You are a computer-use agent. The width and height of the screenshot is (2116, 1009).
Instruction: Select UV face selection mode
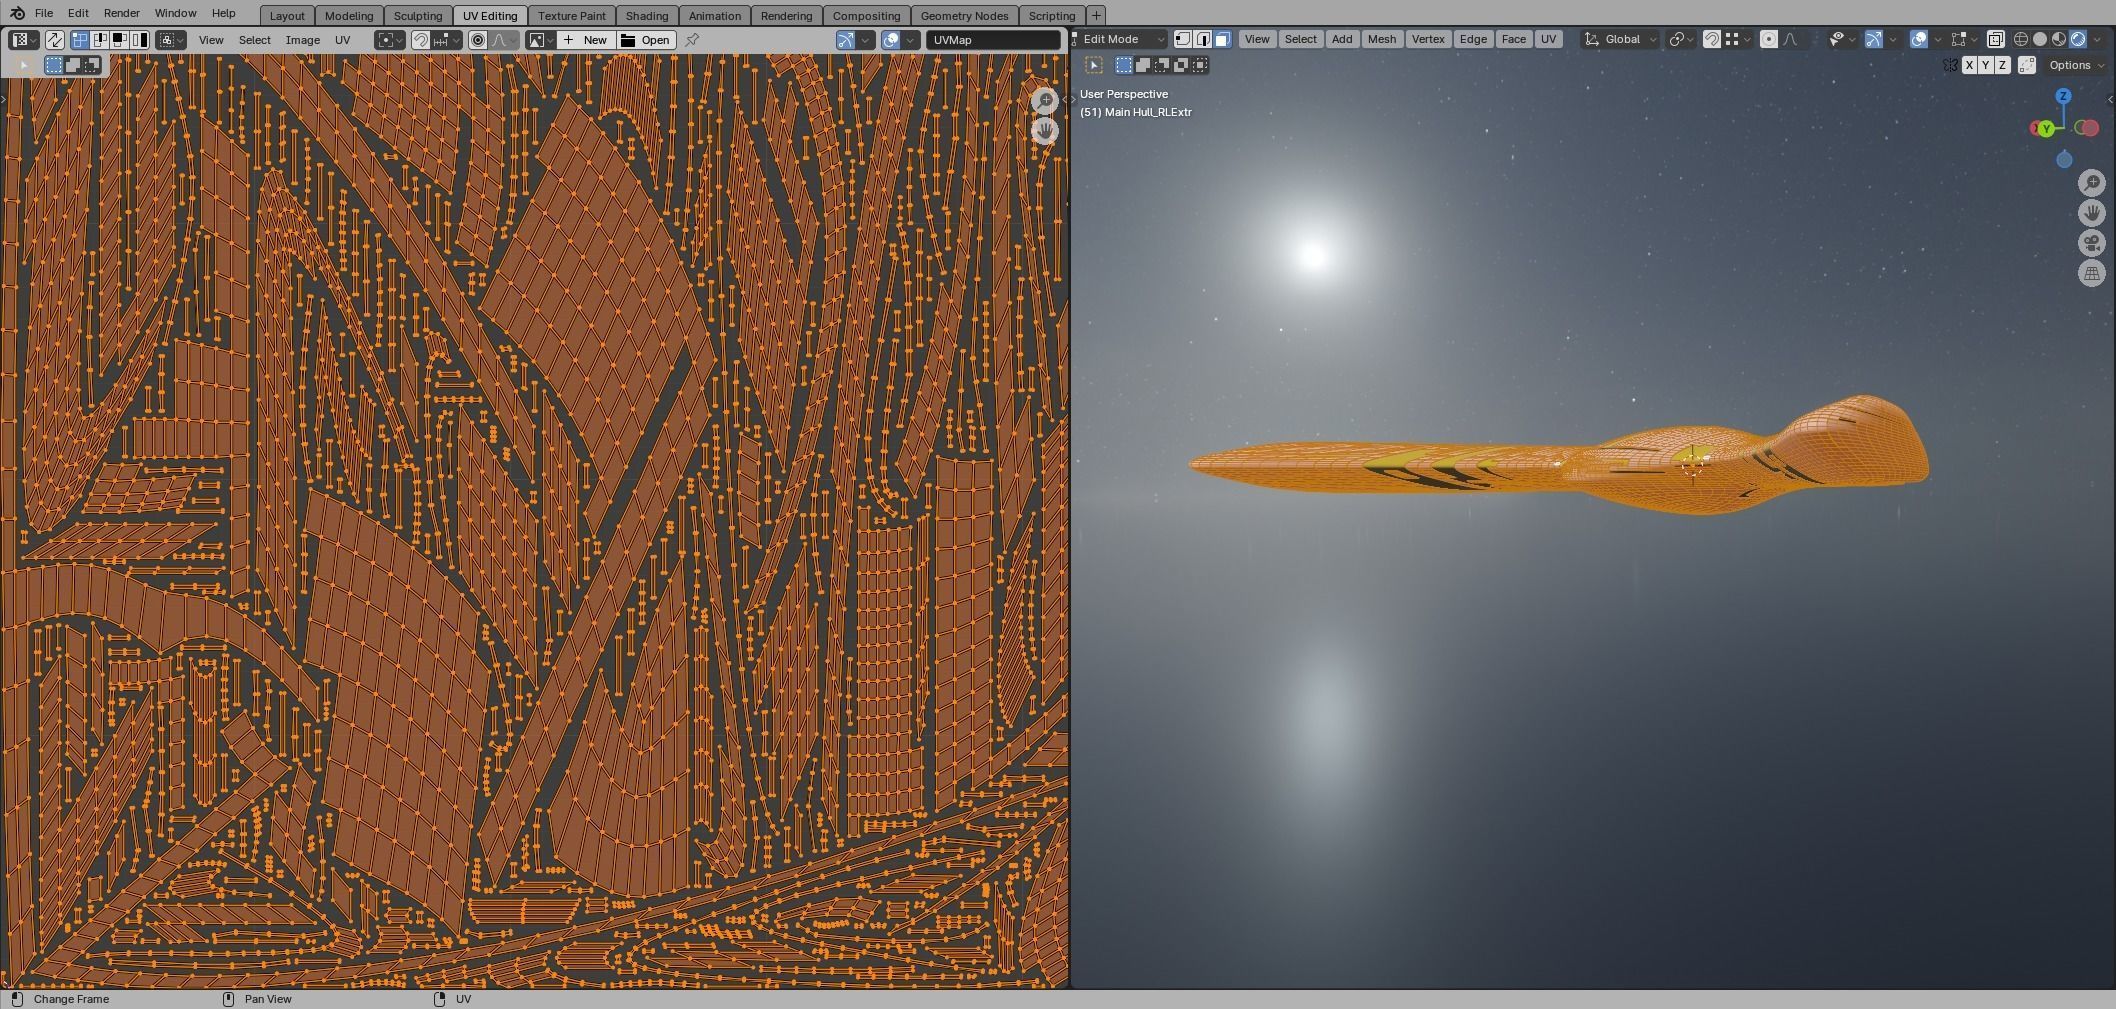point(119,40)
